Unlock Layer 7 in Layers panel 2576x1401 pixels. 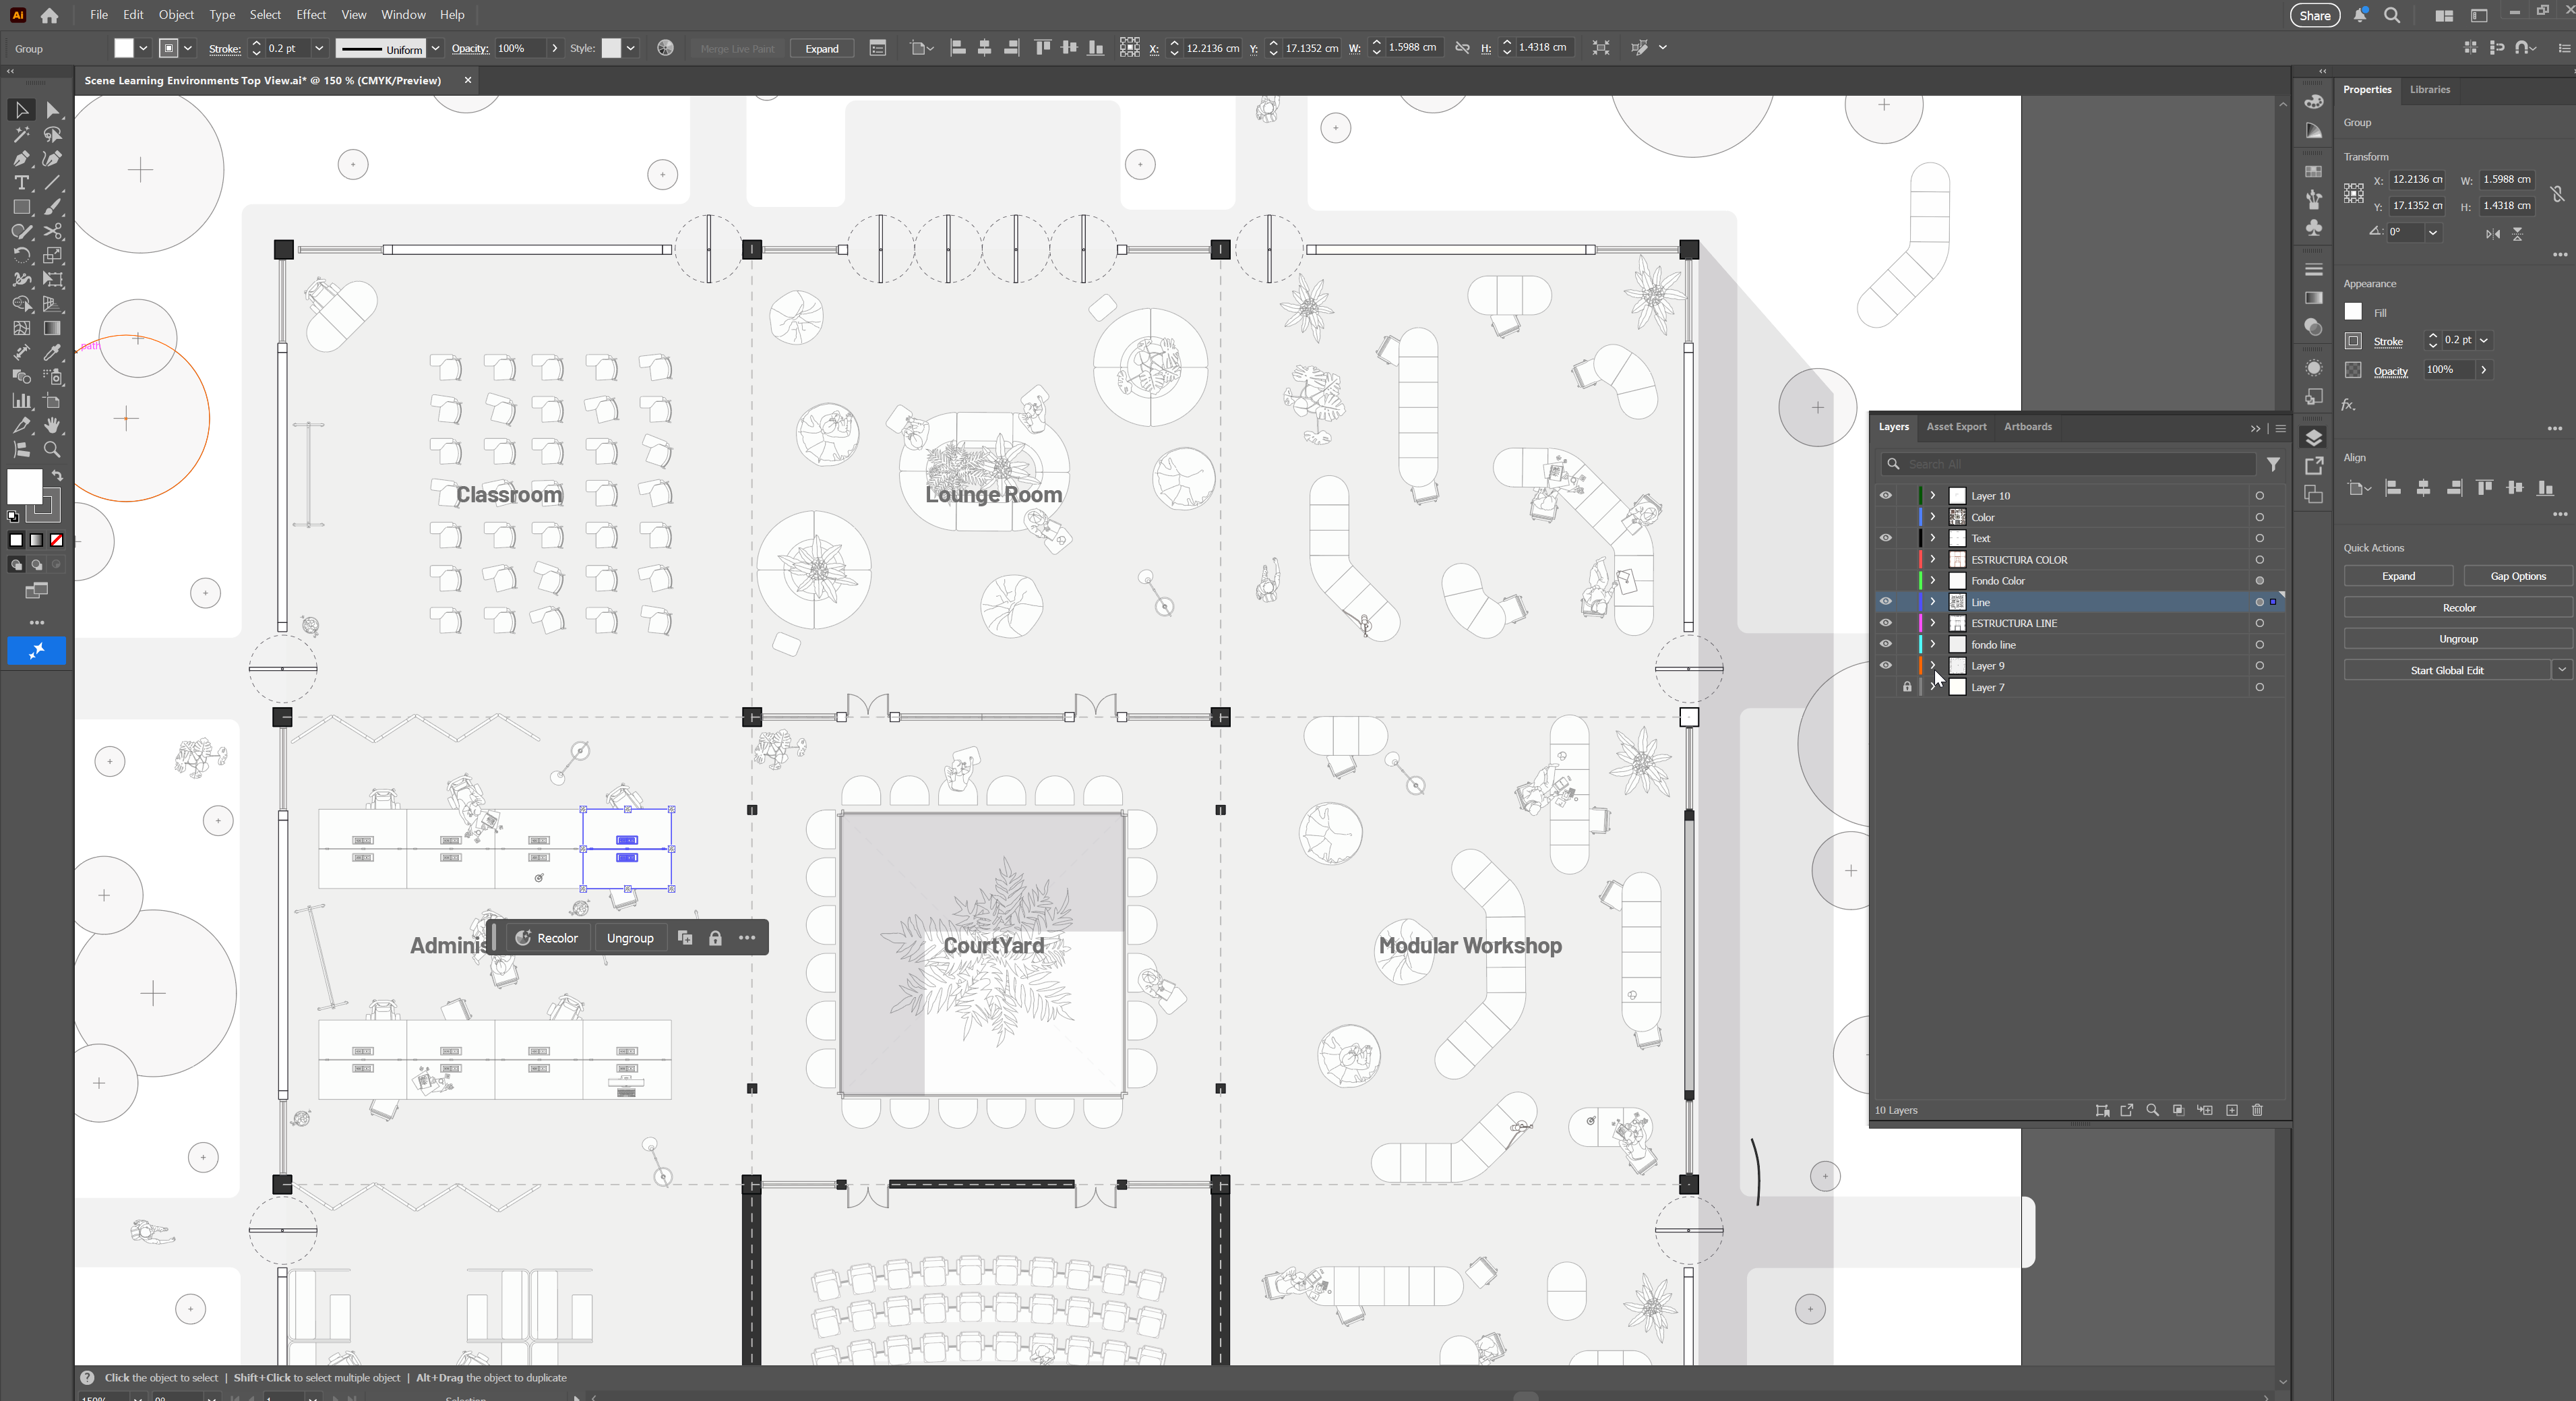click(x=1907, y=687)
